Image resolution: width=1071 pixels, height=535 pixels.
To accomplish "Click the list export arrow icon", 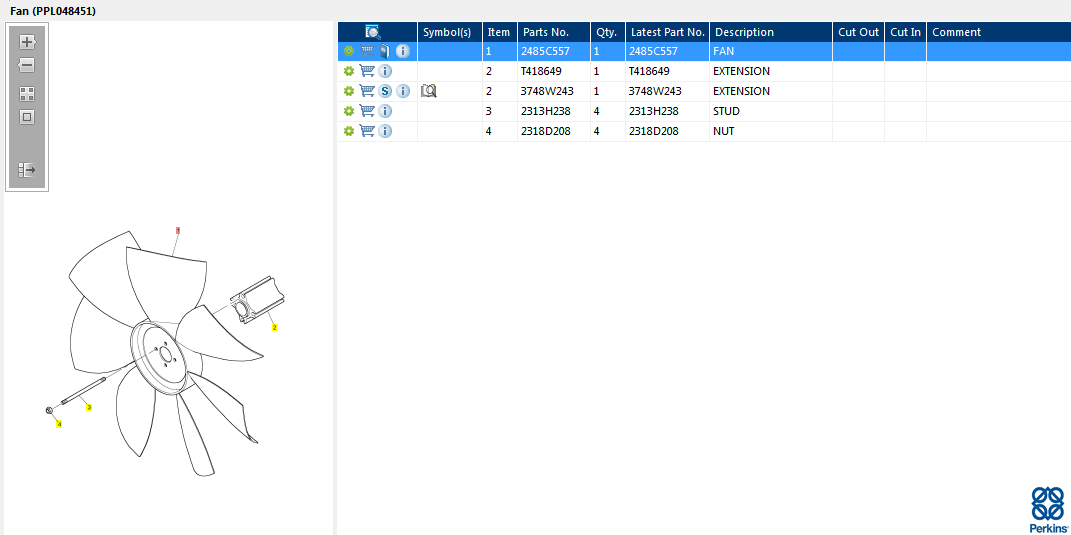I will click(x=27, y=170).
